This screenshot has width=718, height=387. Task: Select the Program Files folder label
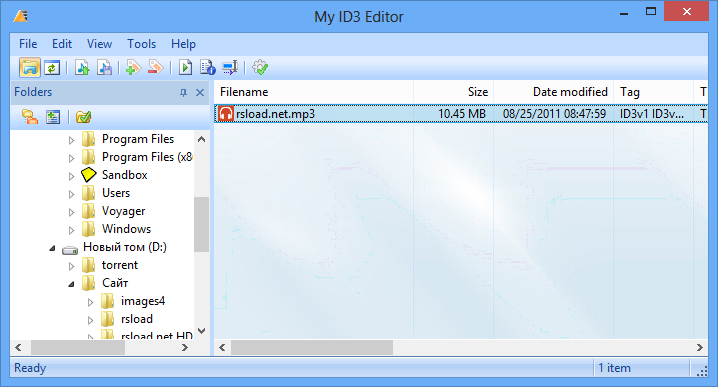click(x=138, y=139)
